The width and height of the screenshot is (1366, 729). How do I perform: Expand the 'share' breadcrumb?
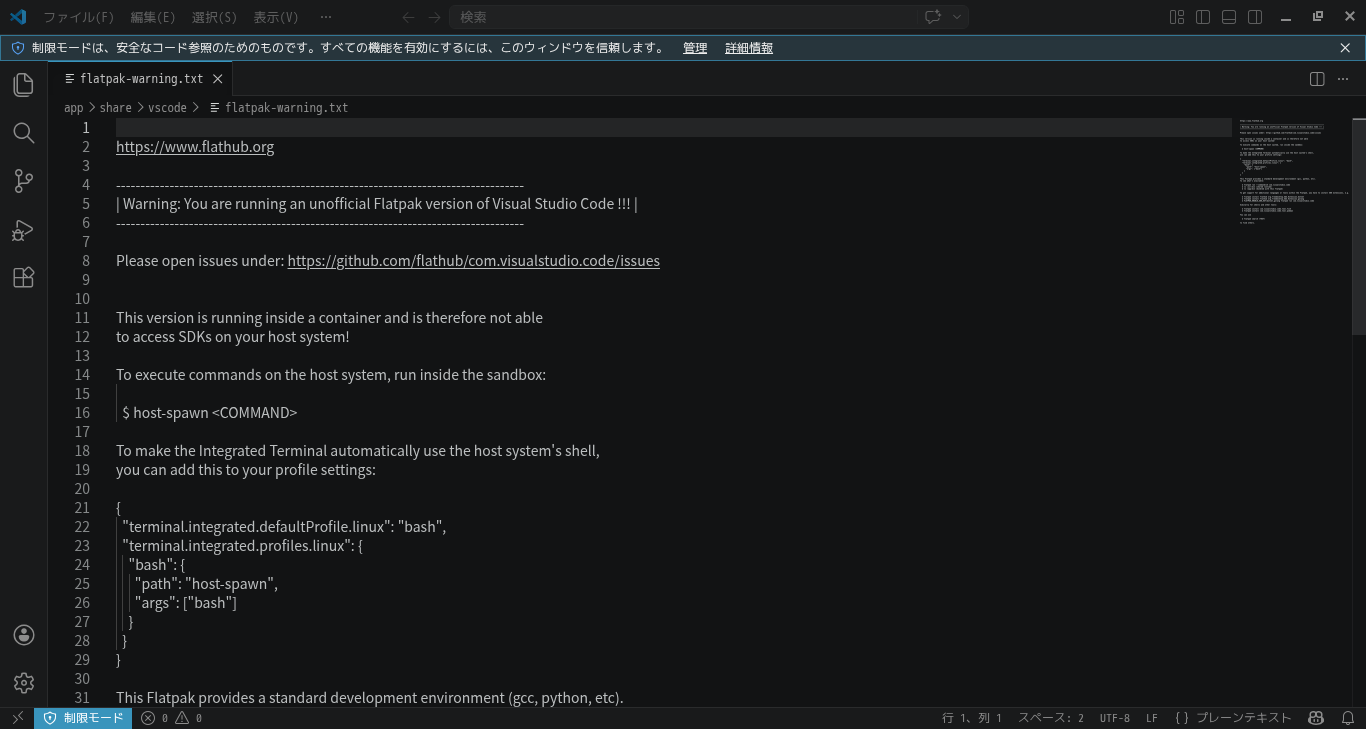115,108
